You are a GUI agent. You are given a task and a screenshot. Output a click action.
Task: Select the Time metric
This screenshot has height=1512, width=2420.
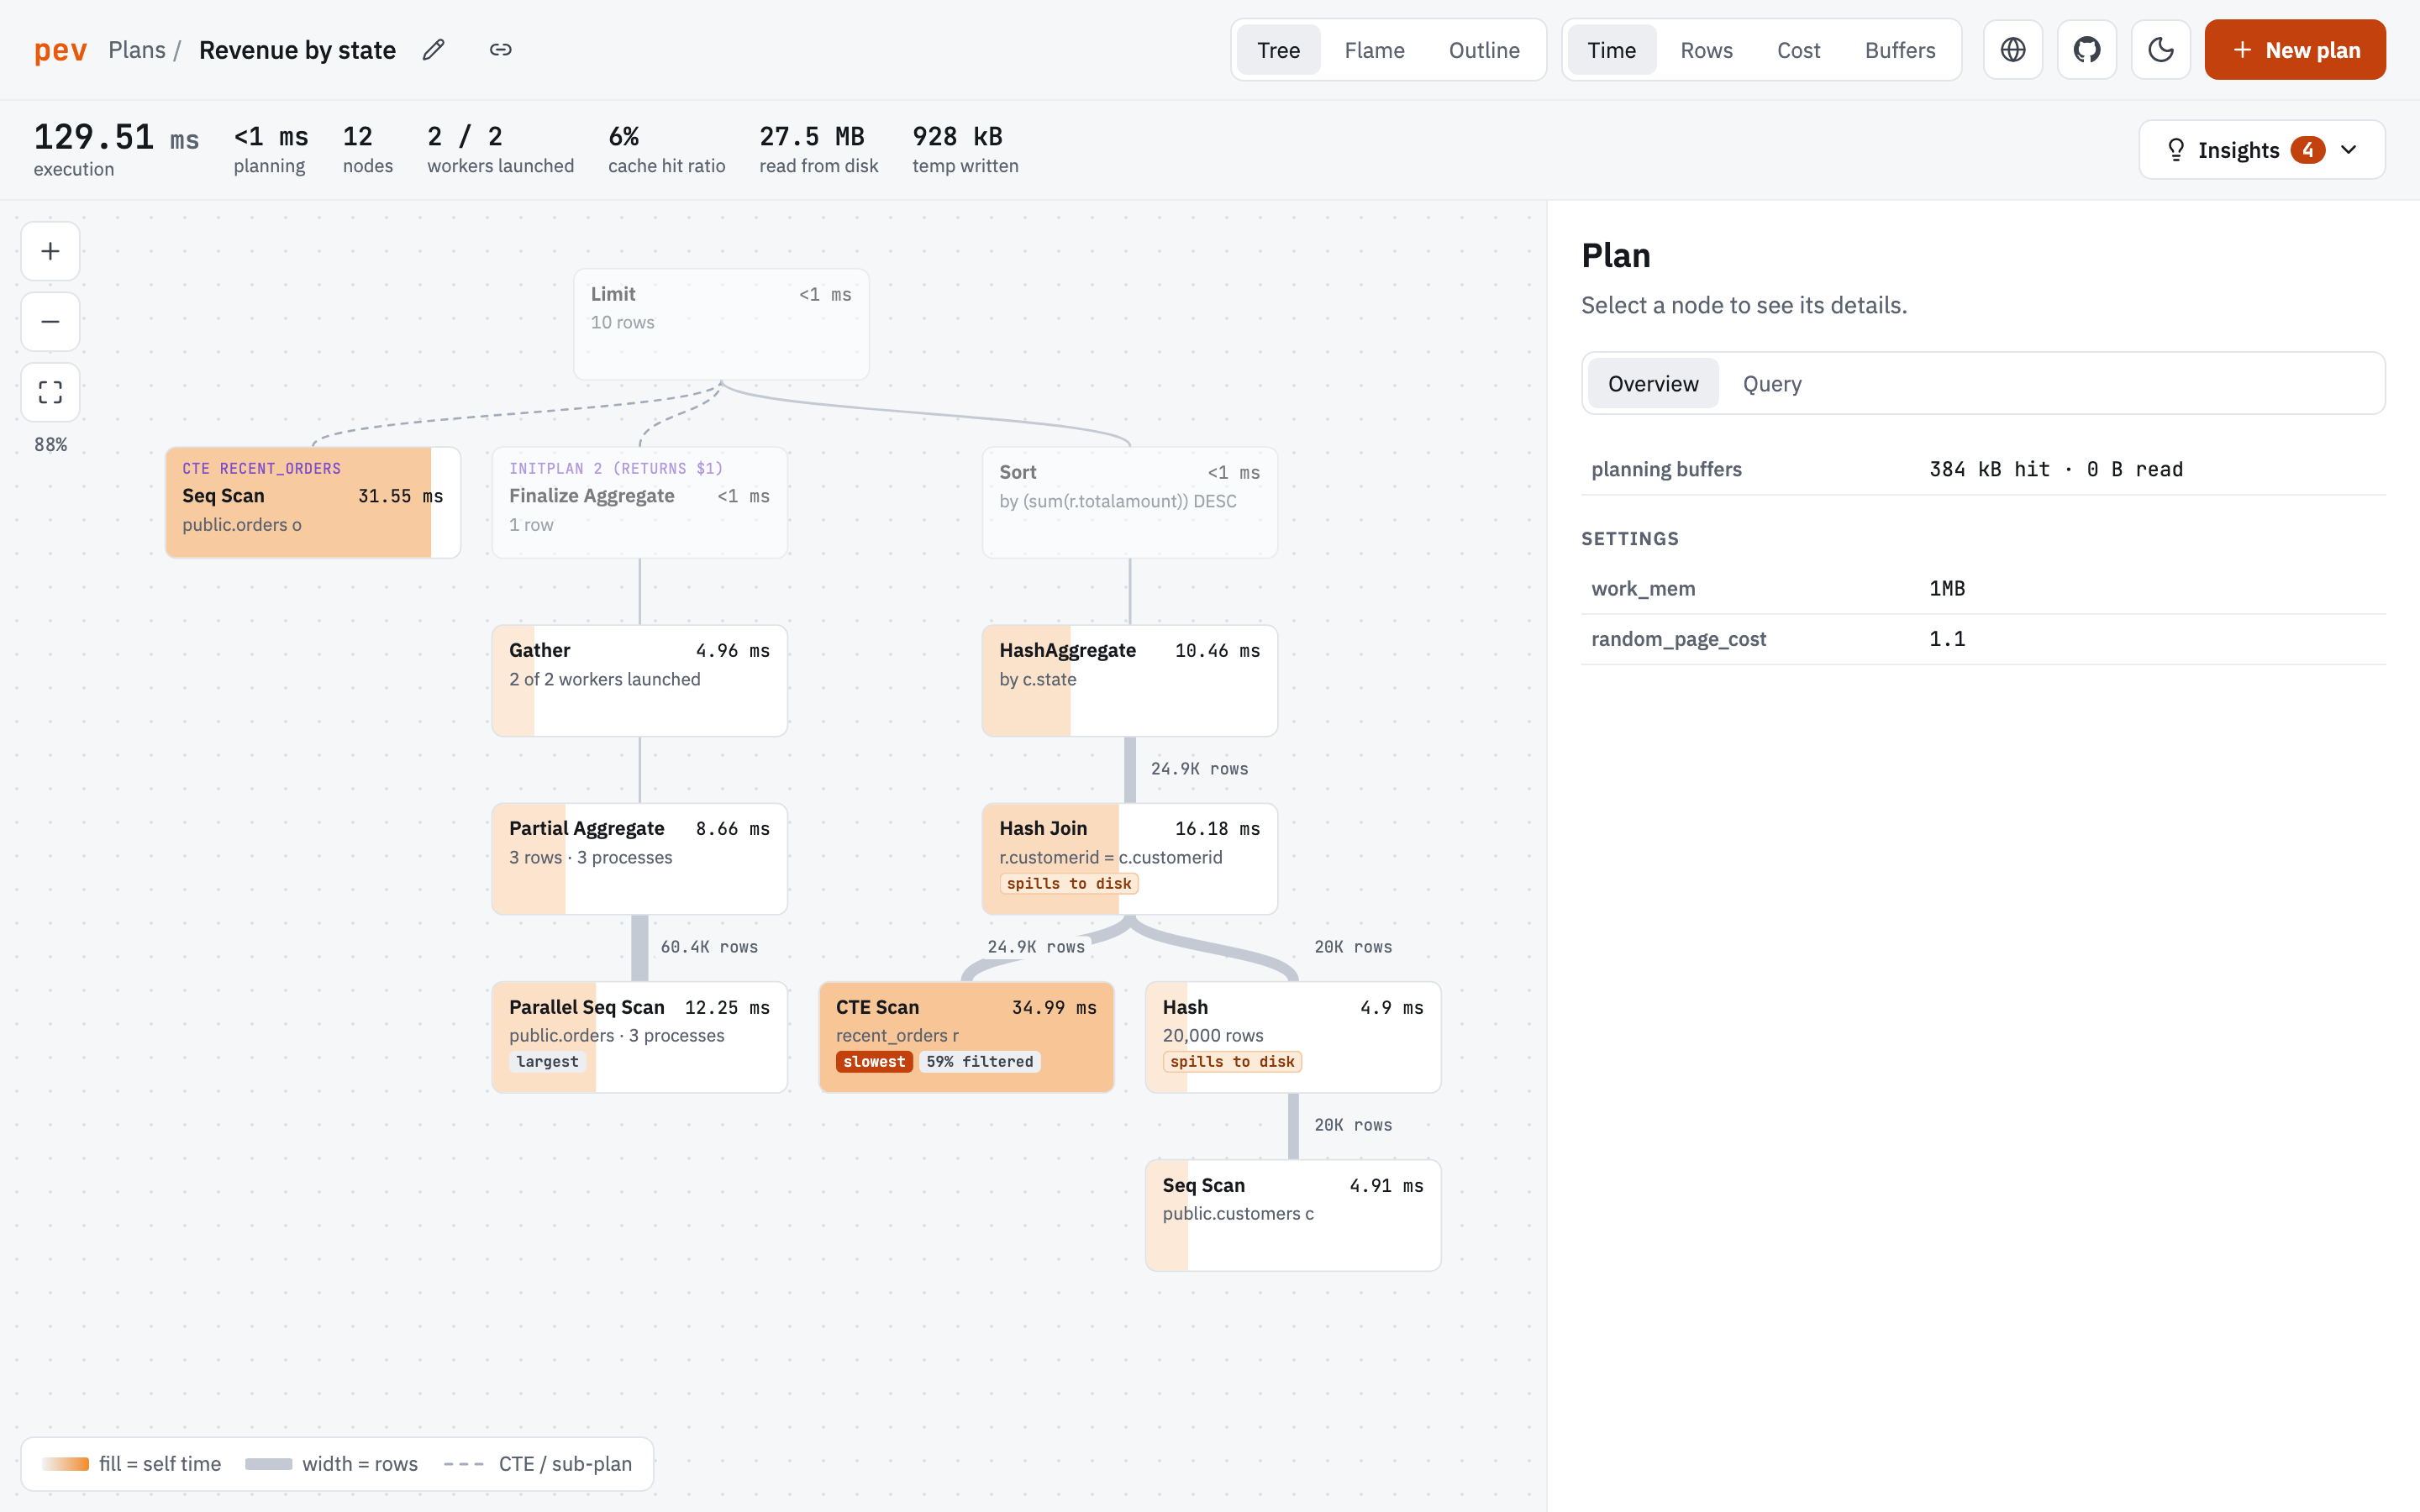1612,50
